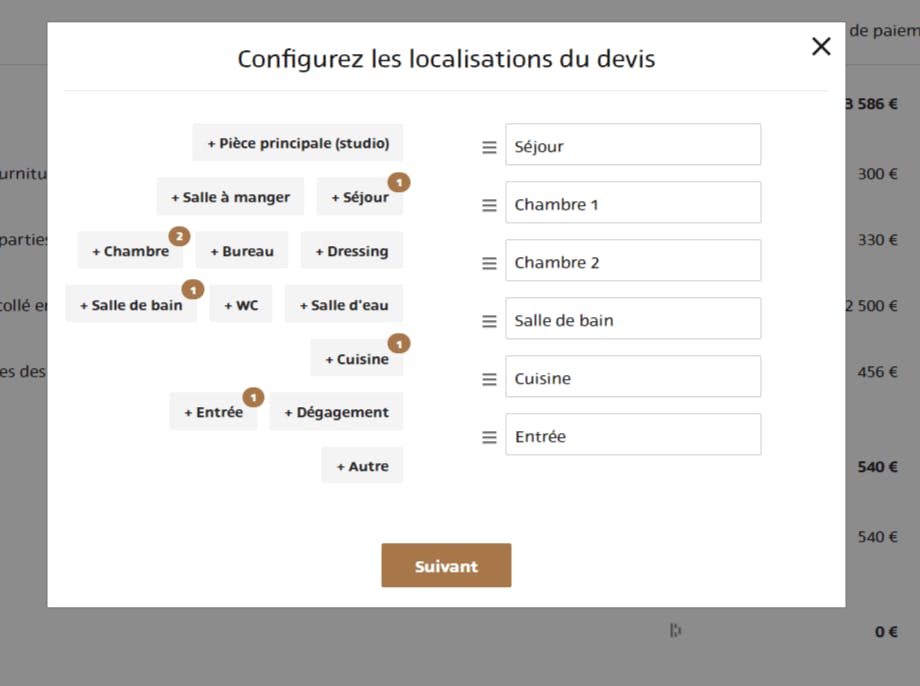Viewport: 920px width, 686px height.
Task: Add a Pièce principale (studio) room
Action: [298, 143]
